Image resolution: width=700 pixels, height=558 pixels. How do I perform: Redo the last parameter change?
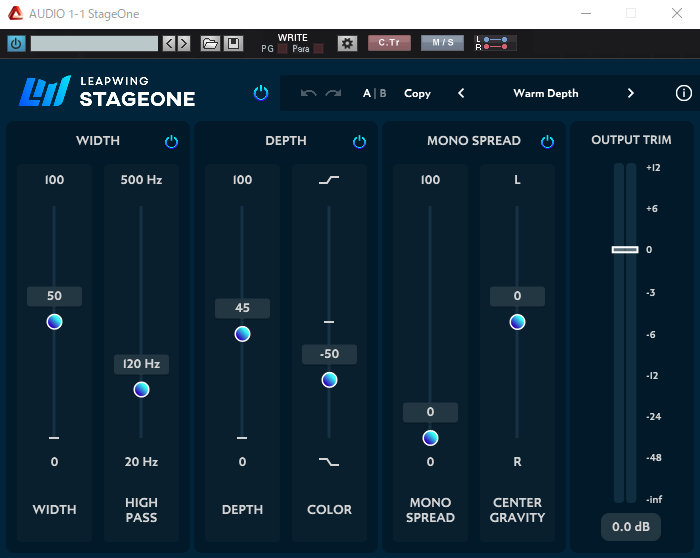[333, 93]
